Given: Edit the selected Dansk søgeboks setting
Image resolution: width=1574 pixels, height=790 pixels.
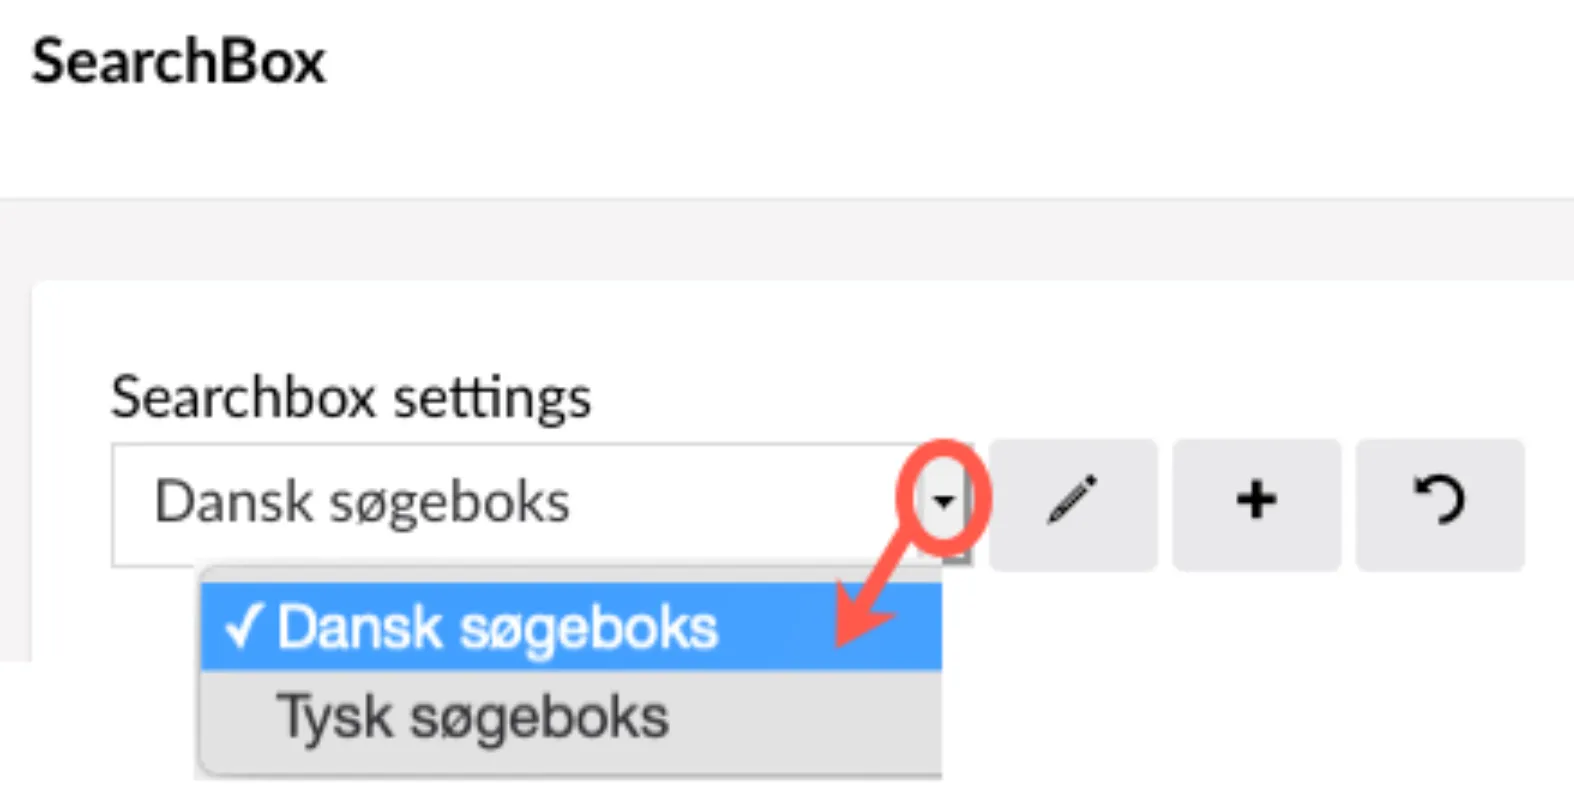Looking at the screenshot, I should (x=1073, y=504).
